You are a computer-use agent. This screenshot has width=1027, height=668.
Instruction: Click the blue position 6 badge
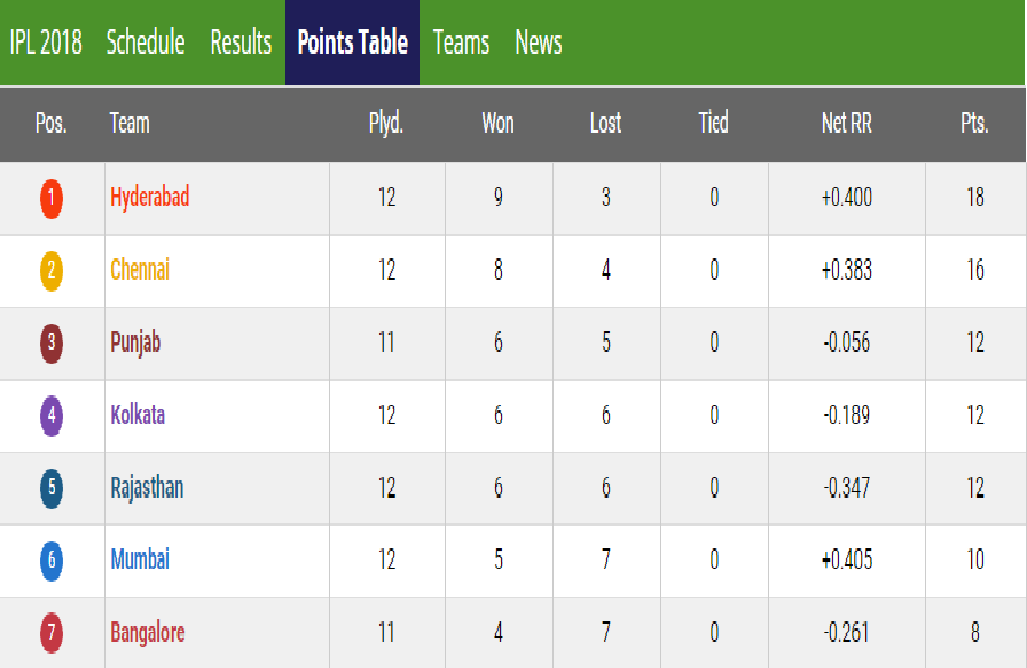(x=51, y=560)
